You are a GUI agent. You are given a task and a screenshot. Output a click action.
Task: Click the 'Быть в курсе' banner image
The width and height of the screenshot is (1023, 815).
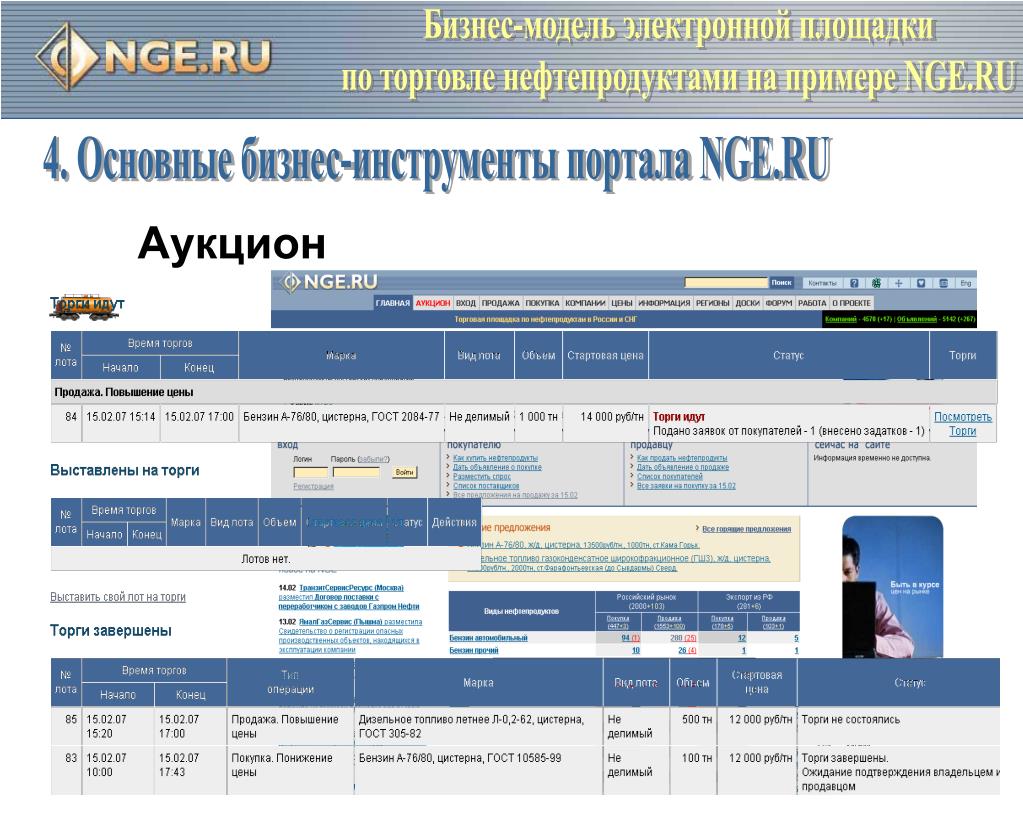(893, 587)
